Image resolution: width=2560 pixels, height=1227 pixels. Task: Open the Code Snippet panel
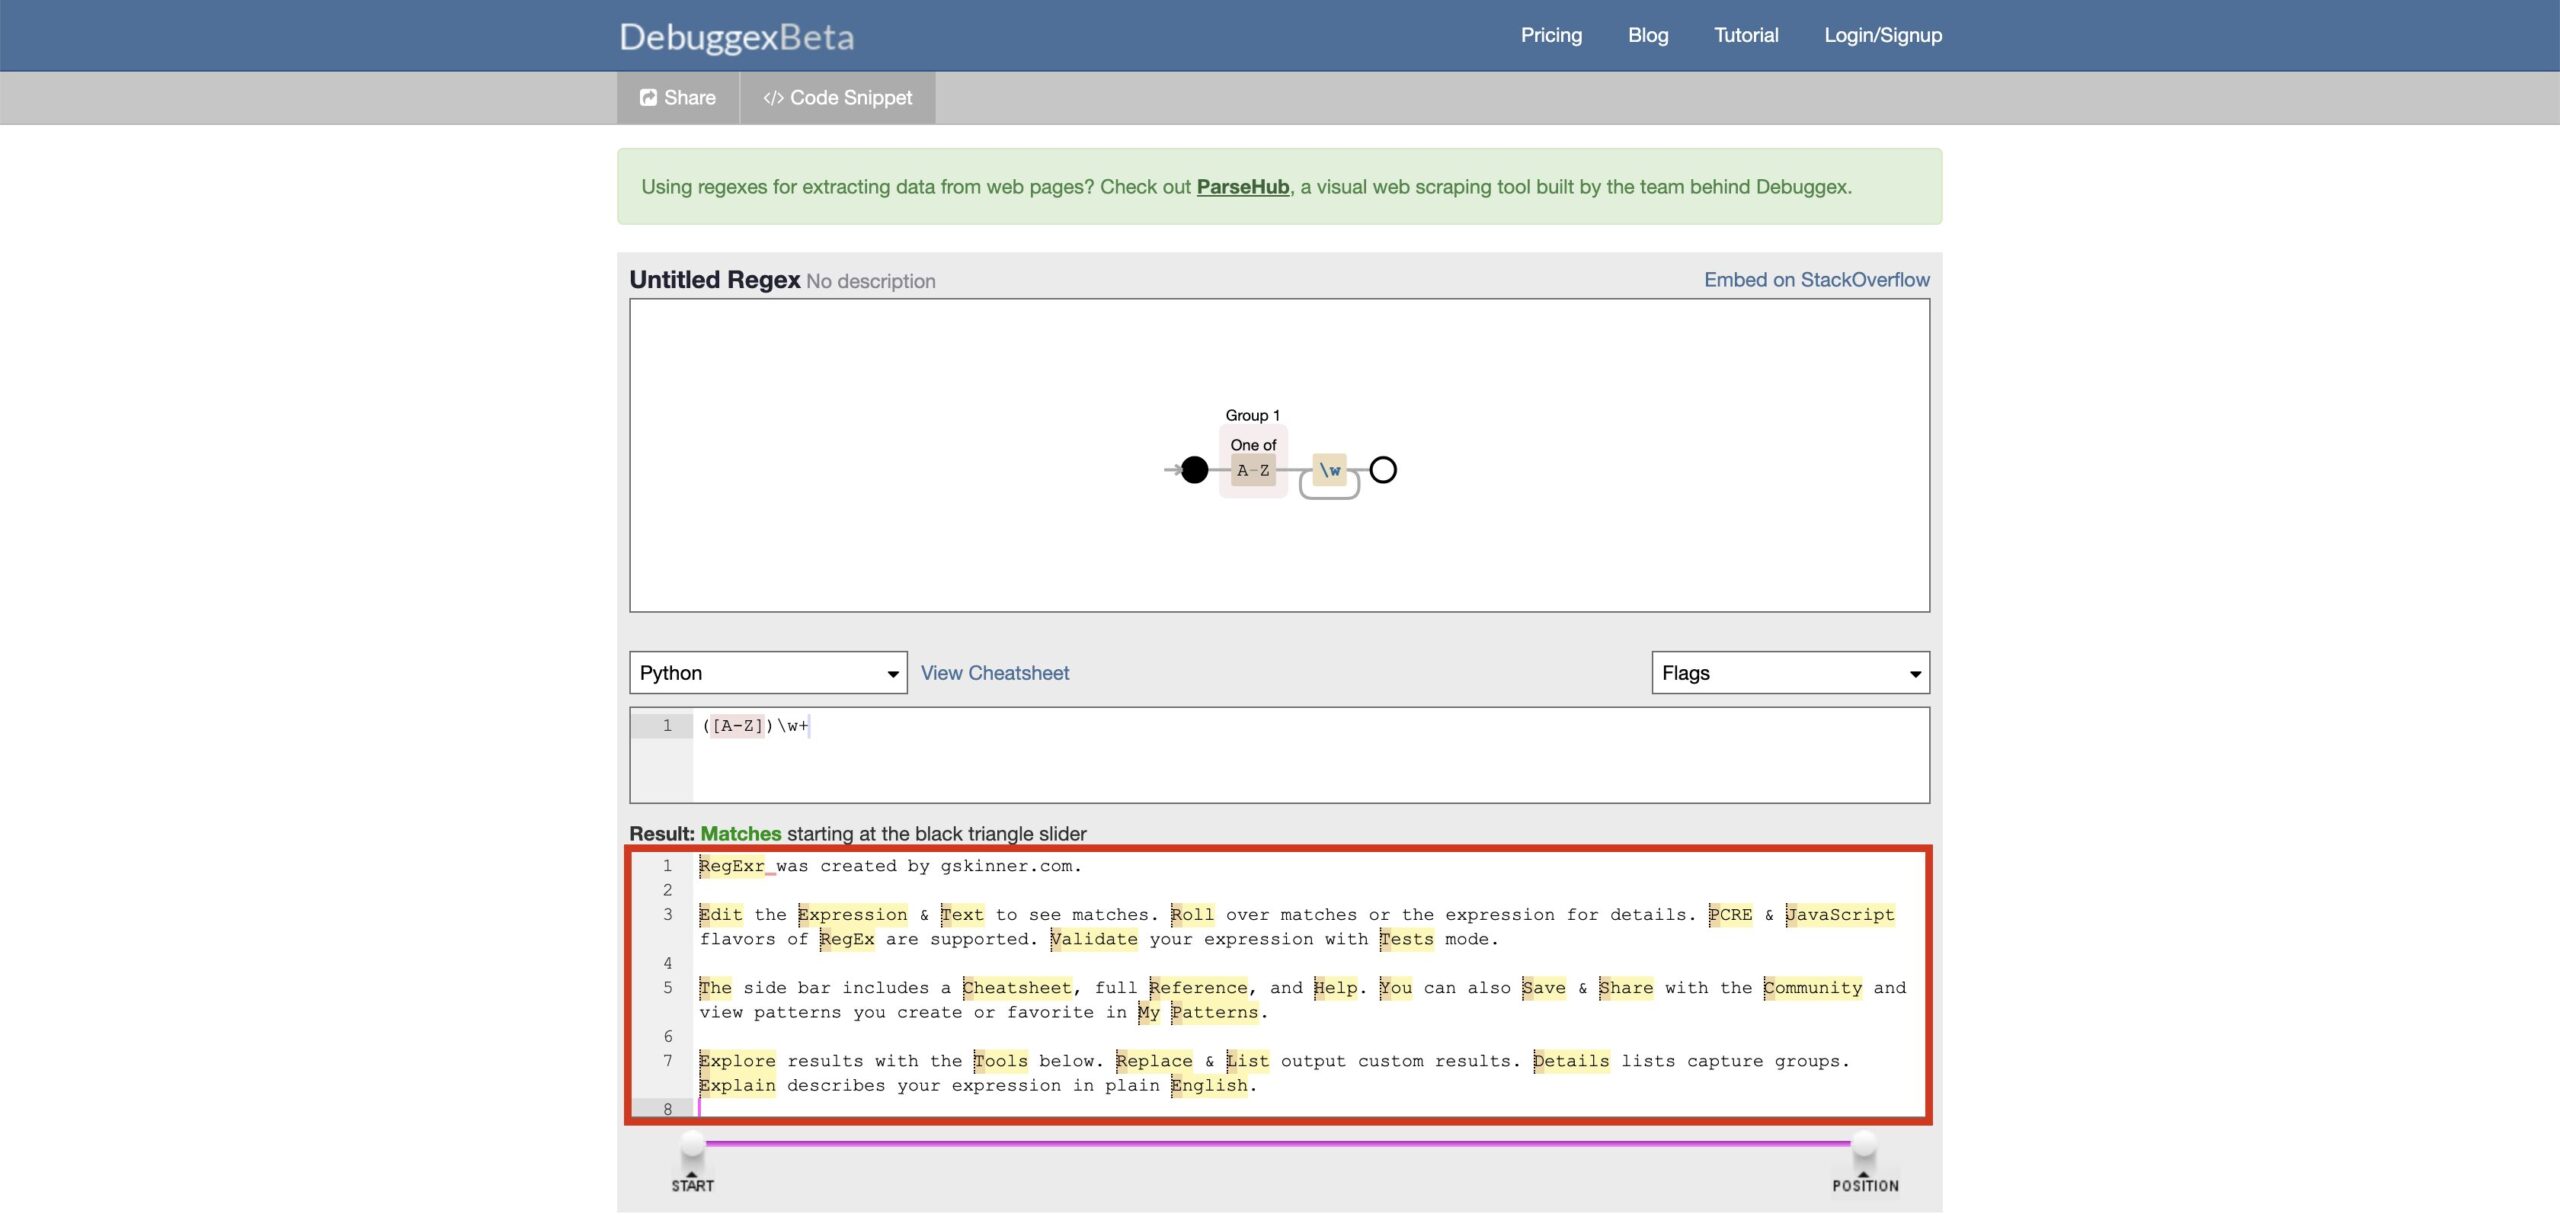coord(837,98)
